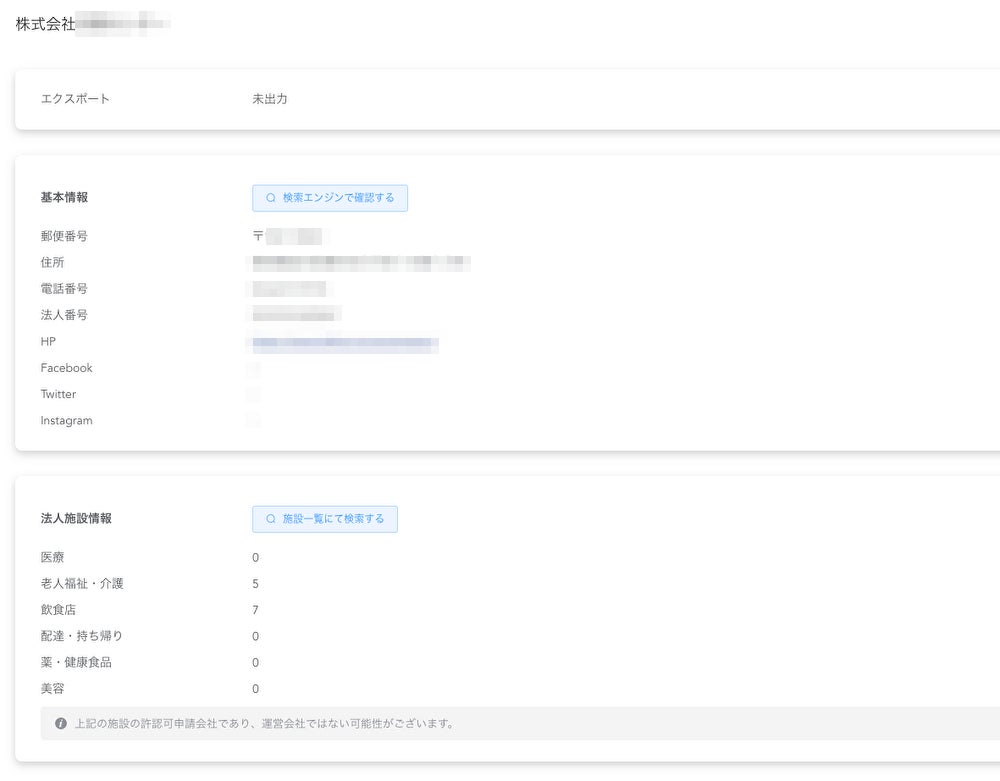Click the 施設一覧にて検索する button

[x=325, y=519]
